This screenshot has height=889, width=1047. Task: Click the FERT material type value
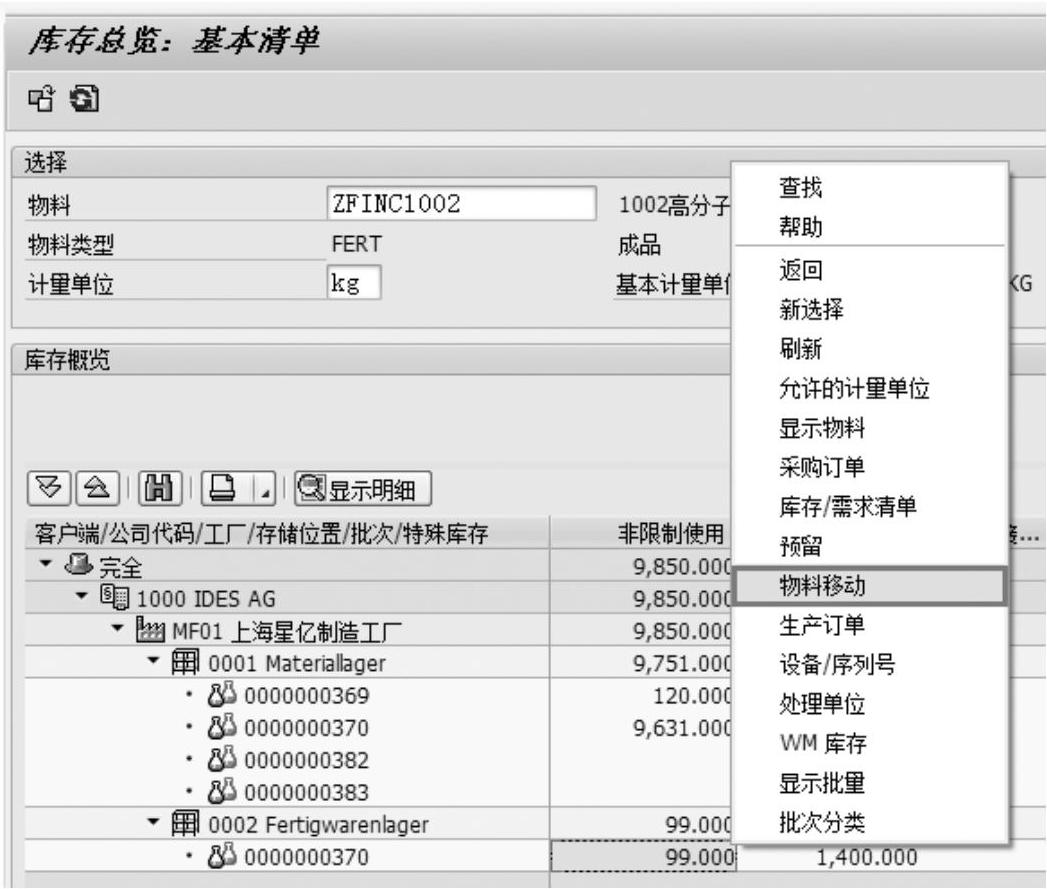(357, 244)
